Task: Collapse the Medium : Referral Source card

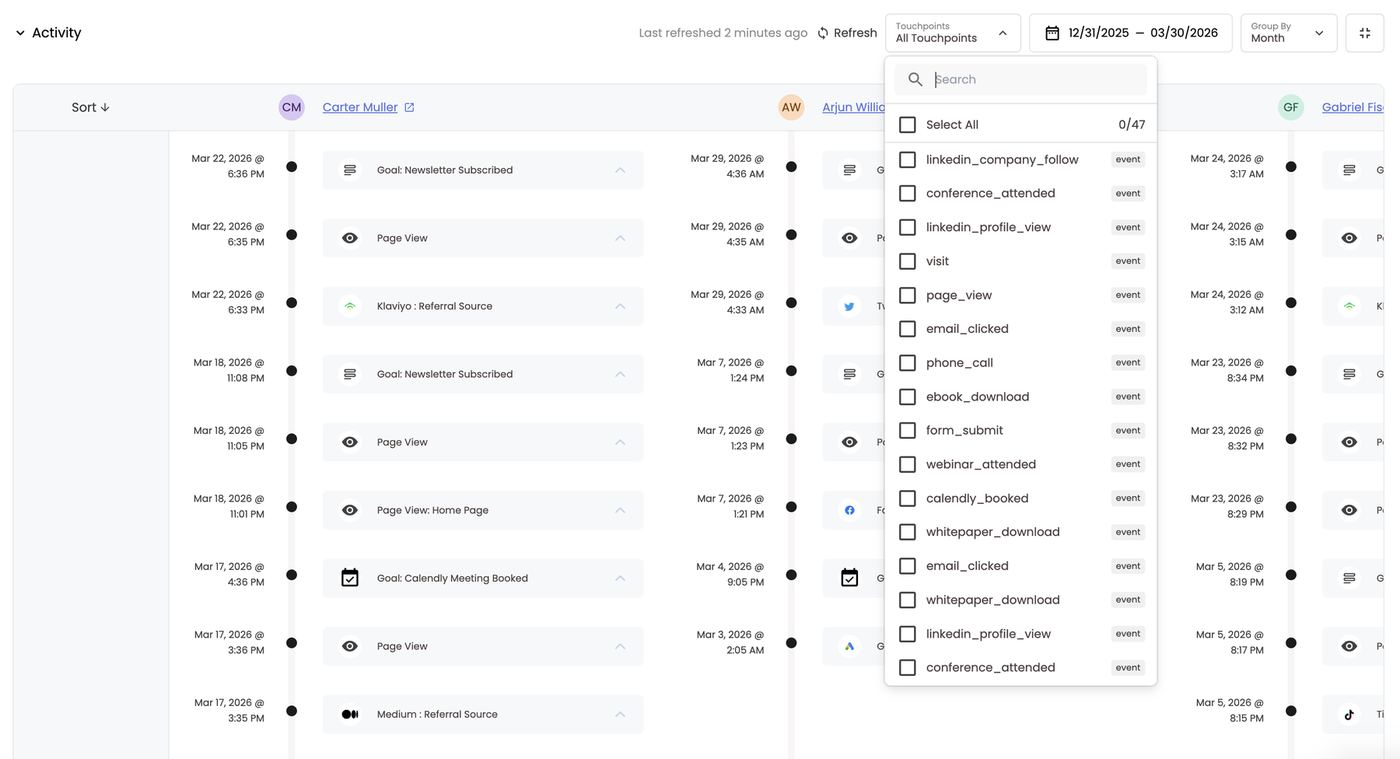Action: 620,714
